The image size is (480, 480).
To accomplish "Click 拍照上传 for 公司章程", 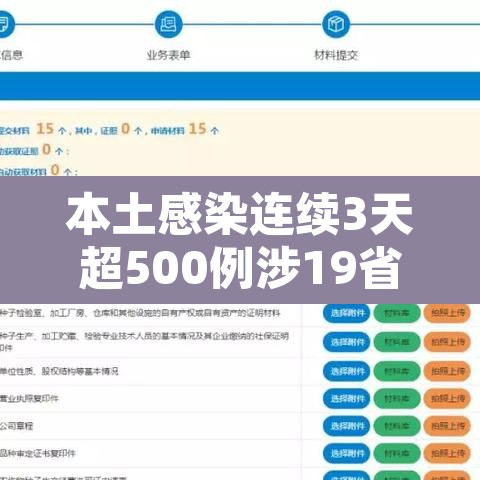I will coord(447,426).
